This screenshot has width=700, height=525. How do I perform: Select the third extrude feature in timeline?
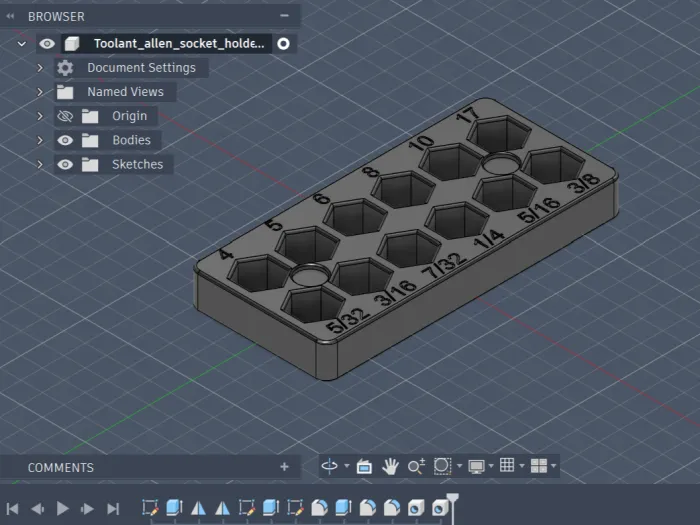(x=343, y=508)
